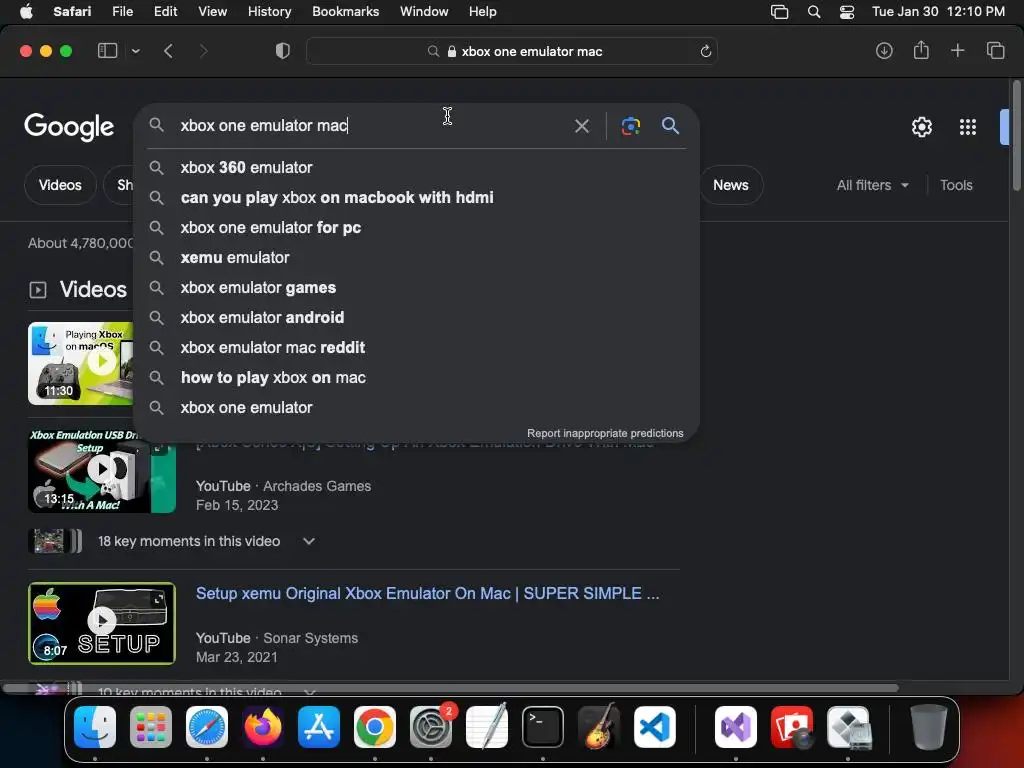Open the Share menu in Safari
Image resolution: width=1024 pixels, height=768 pixels.
click(921, 50)
